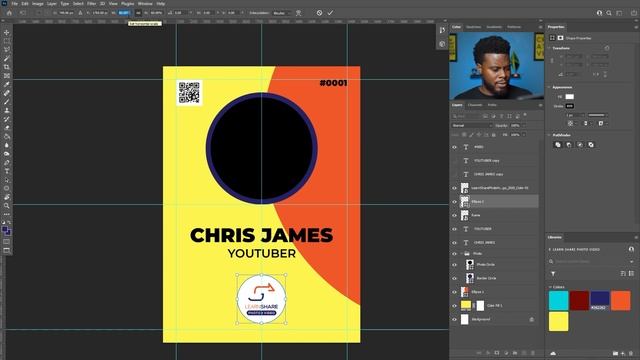Select the Eyedropper tool
The height and width of the screenshot is (360, 640).
coord(7,84)
